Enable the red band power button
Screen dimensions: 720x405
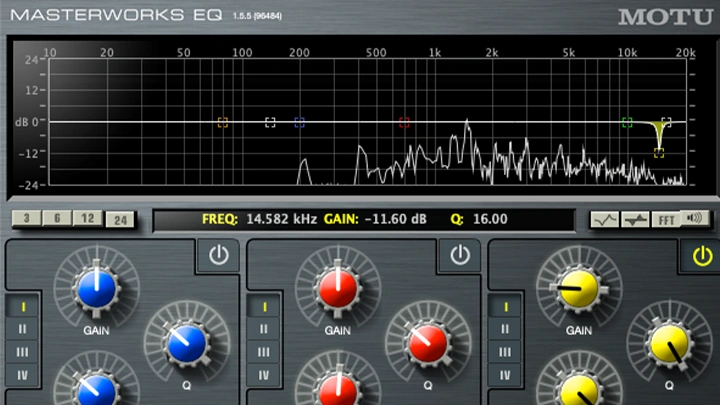[x=460, y=255]
